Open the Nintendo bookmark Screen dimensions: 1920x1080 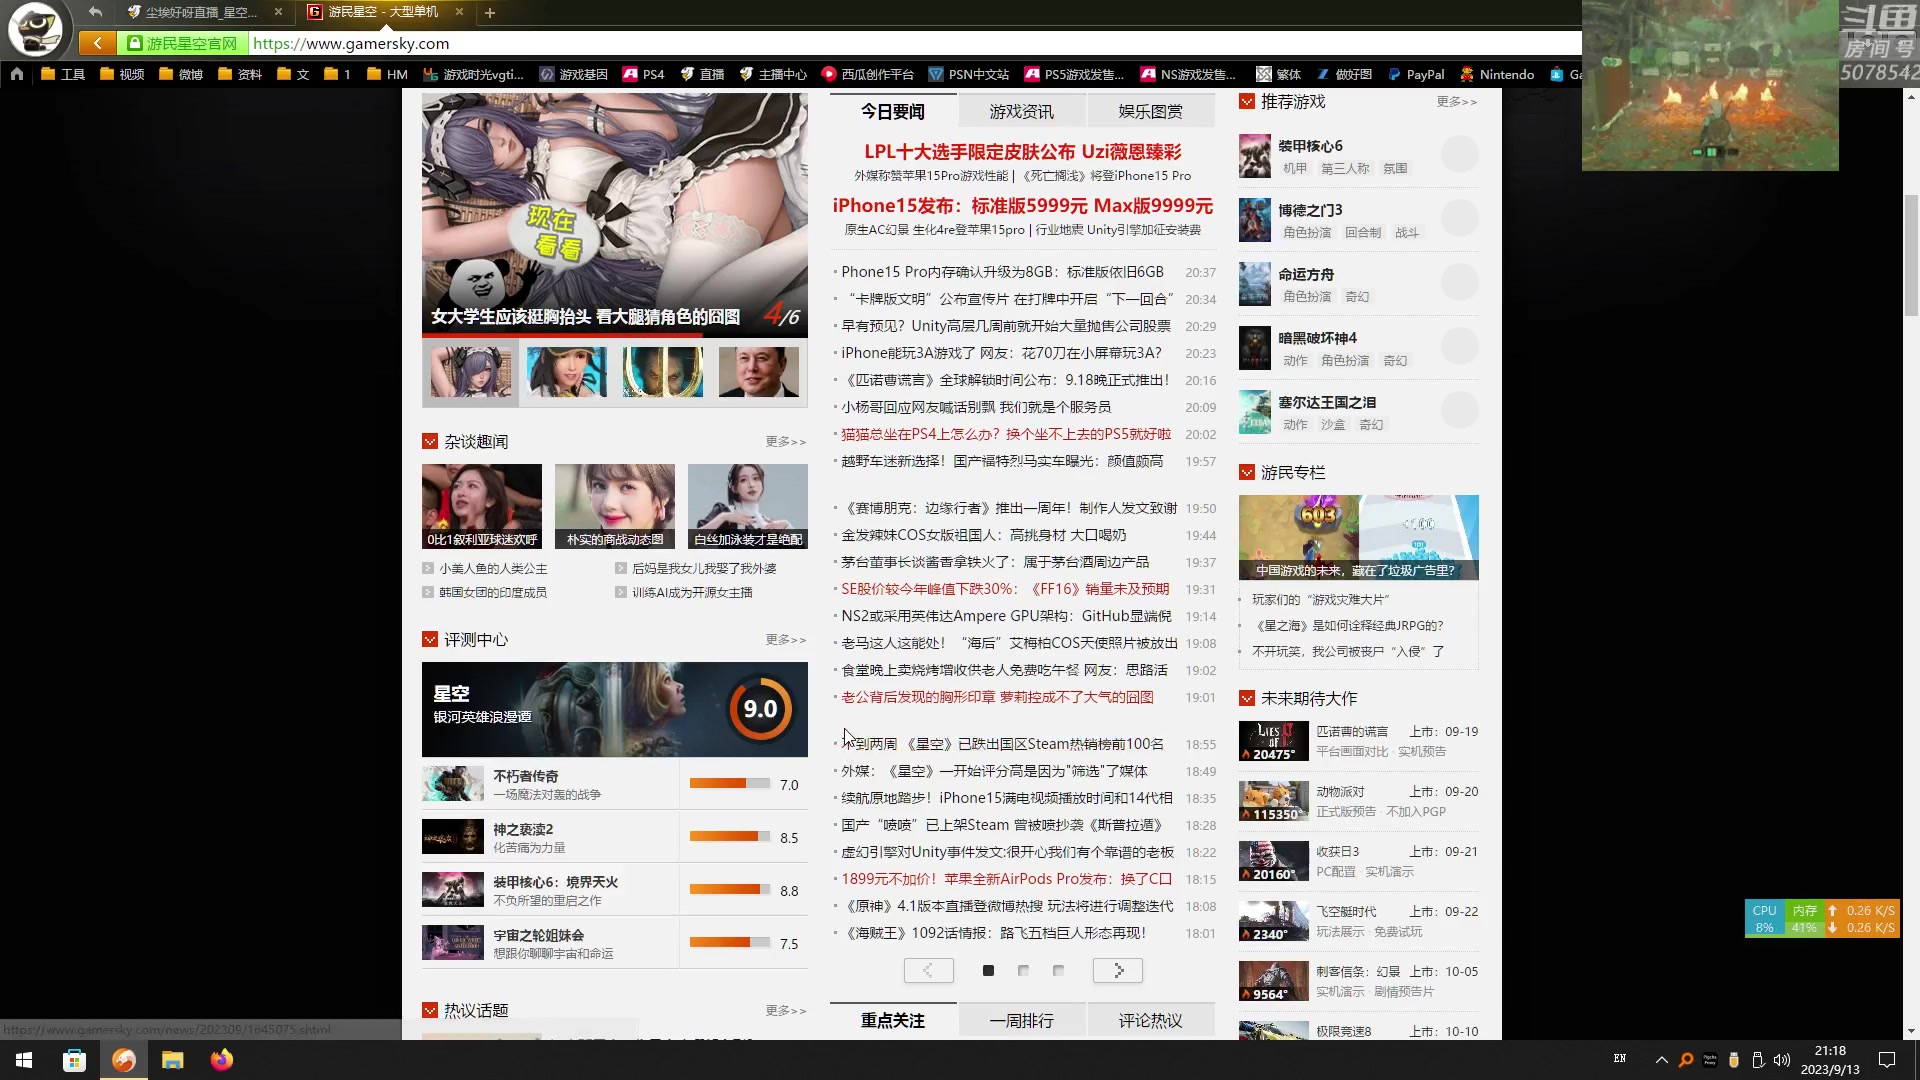(x=1497, y=74)
